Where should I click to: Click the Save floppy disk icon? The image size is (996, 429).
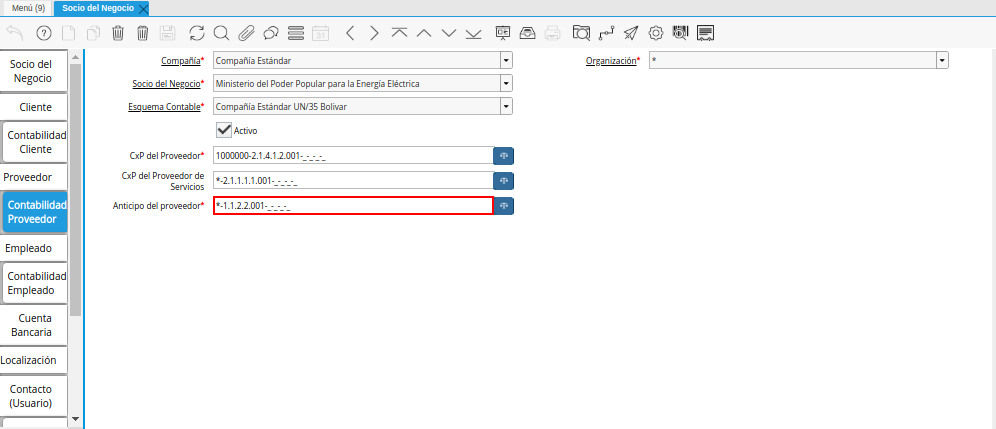coord(168,33)
